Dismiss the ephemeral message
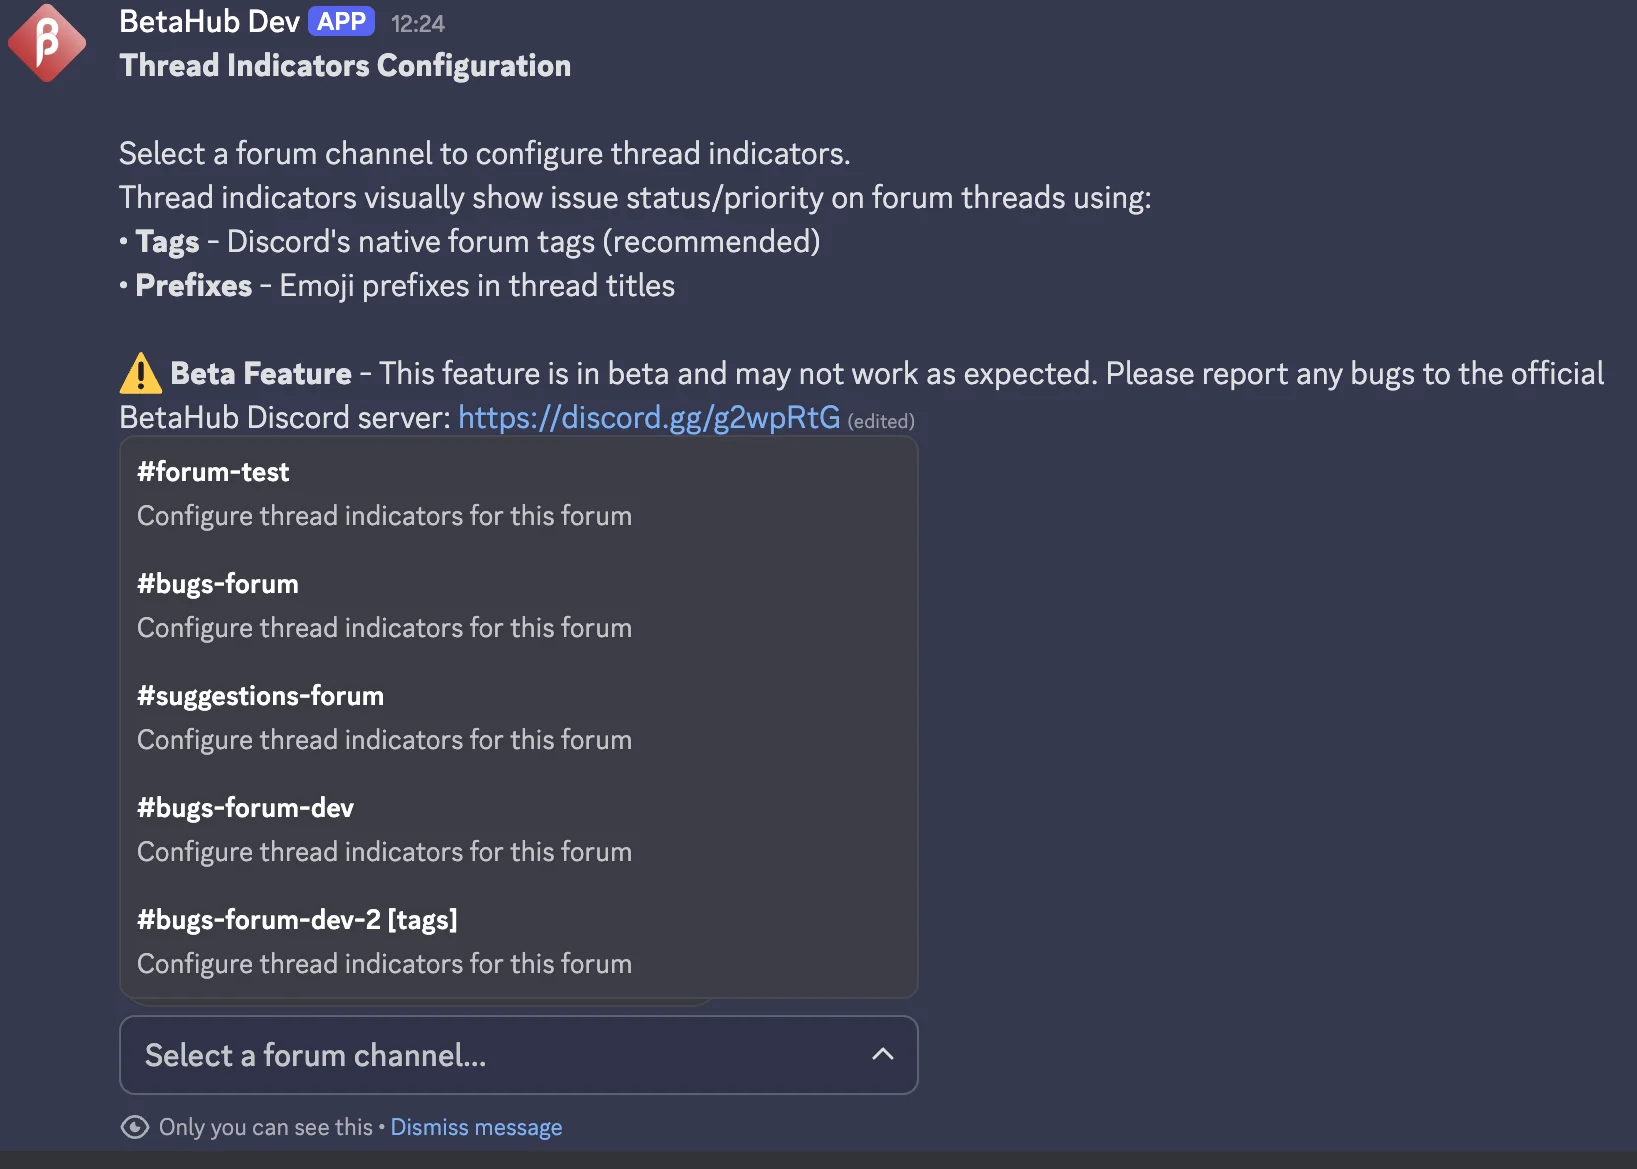Viewport: 1637px width, 1169px height. coord(476,1127)
